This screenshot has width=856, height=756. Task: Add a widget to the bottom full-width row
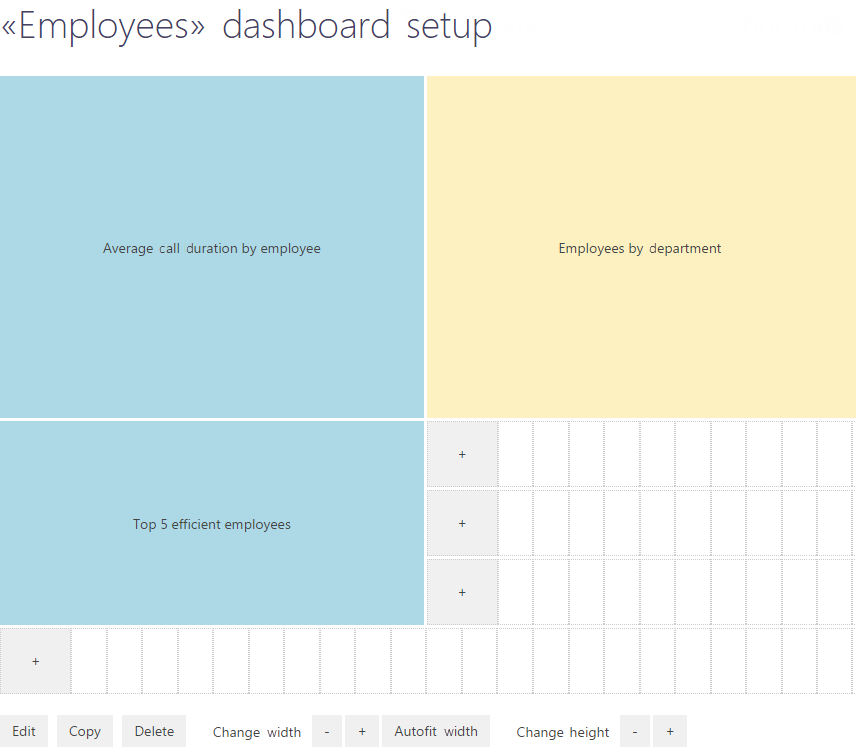coord(35,661)
